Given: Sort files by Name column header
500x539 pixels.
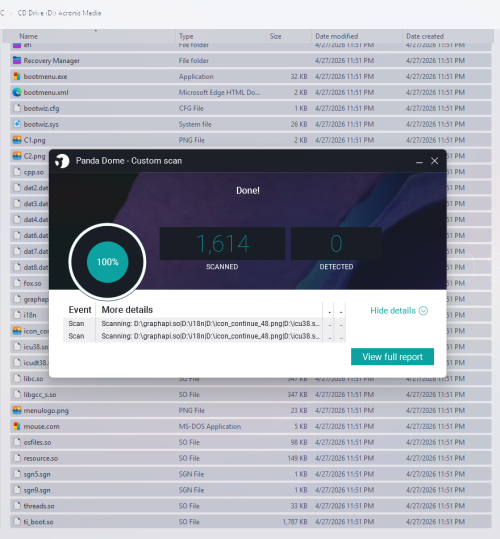Looking at the screenshot, I should click(29, 36).
